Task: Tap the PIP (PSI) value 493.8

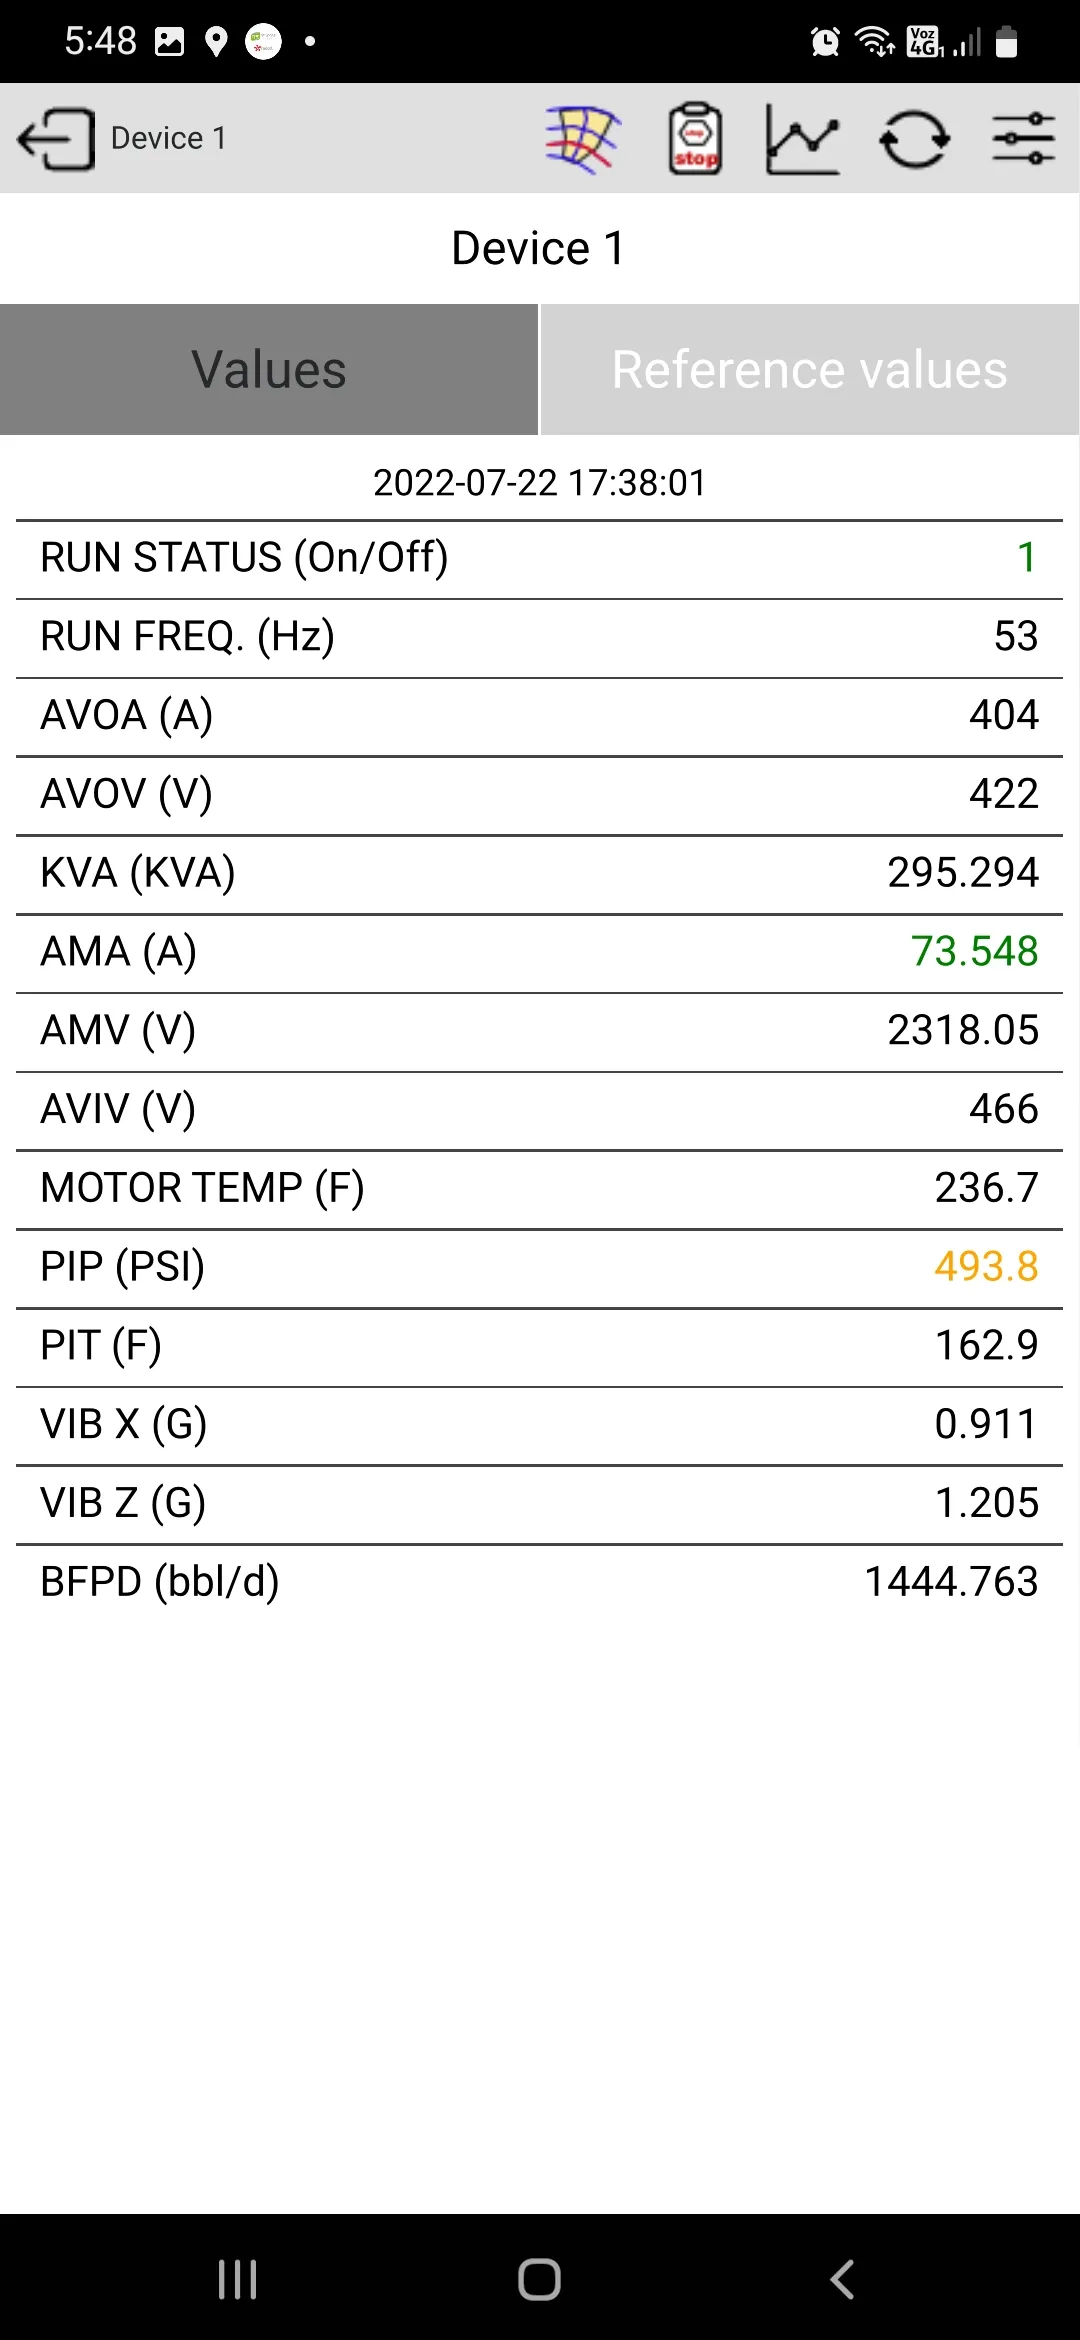Action: (x=986, y=1266)
